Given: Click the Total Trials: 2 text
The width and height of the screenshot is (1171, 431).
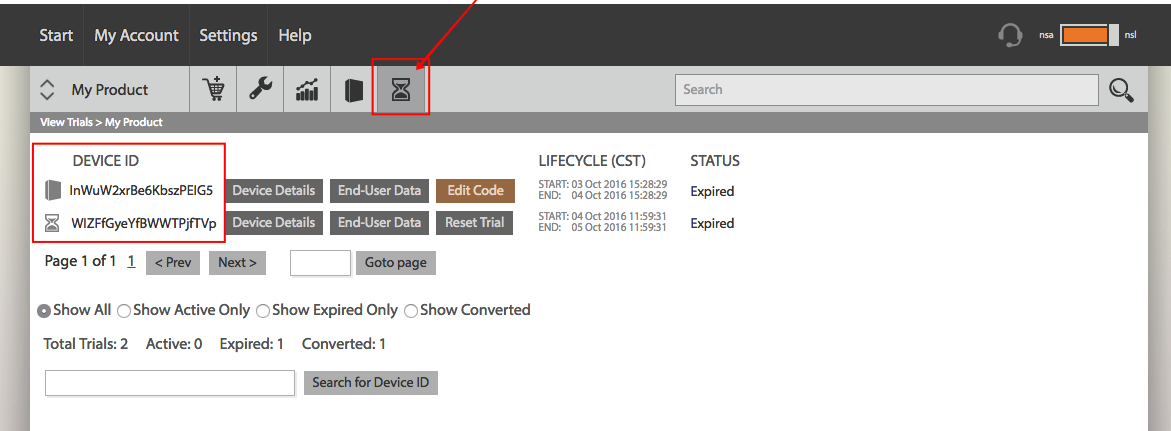Looking at the screenshot, I should tap(86, 344).
